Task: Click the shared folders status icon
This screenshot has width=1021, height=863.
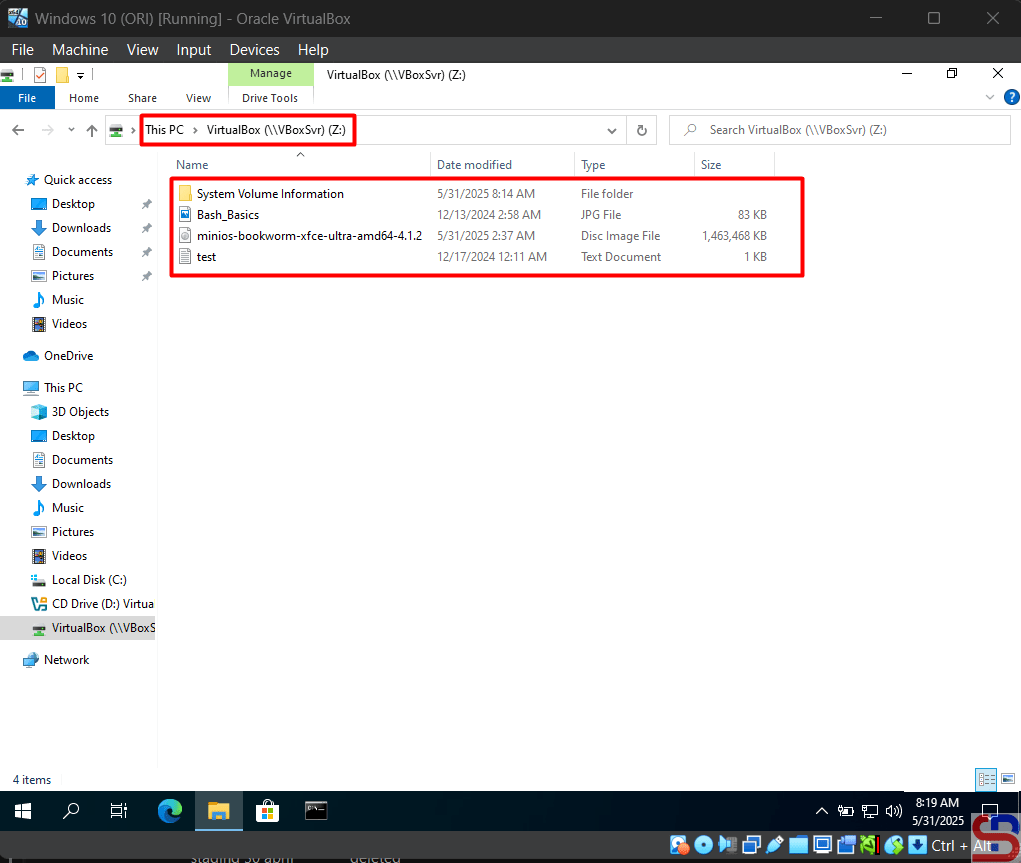Action: [x=799, y=845]
